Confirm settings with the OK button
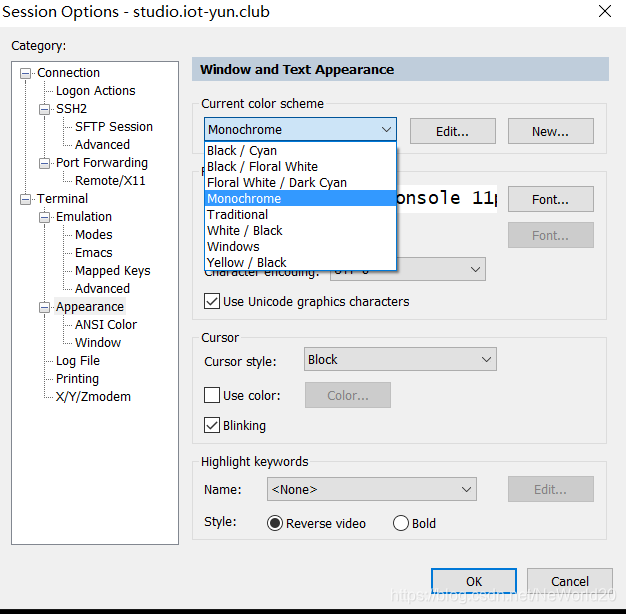The height and width of the screenshot is (614, 626). (x=474, y=581)
